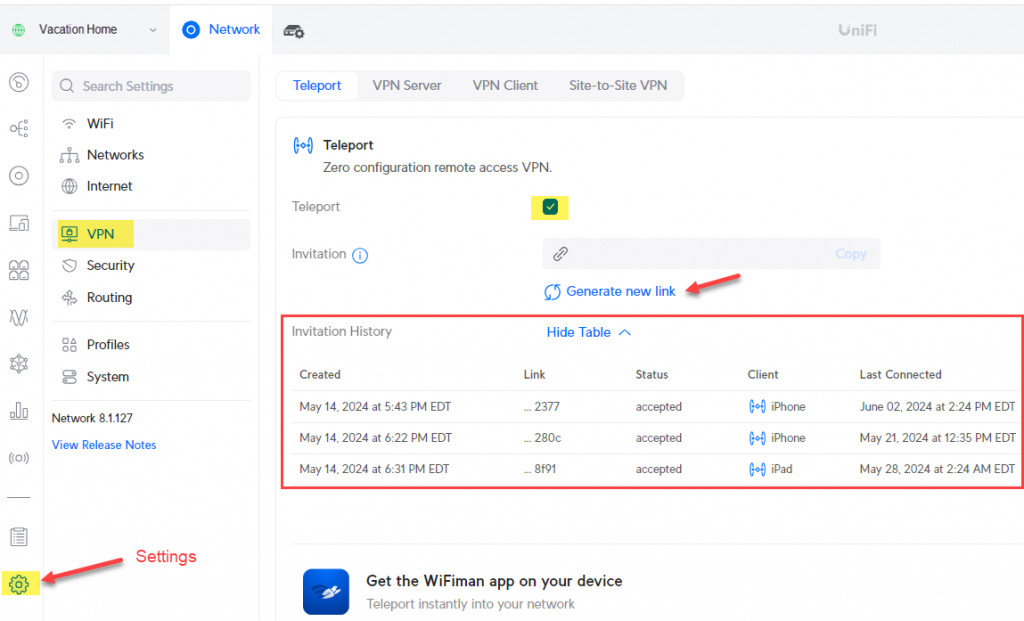
Task: Open the Statistics bar-chart icon
Action: (x=19, y=410)
